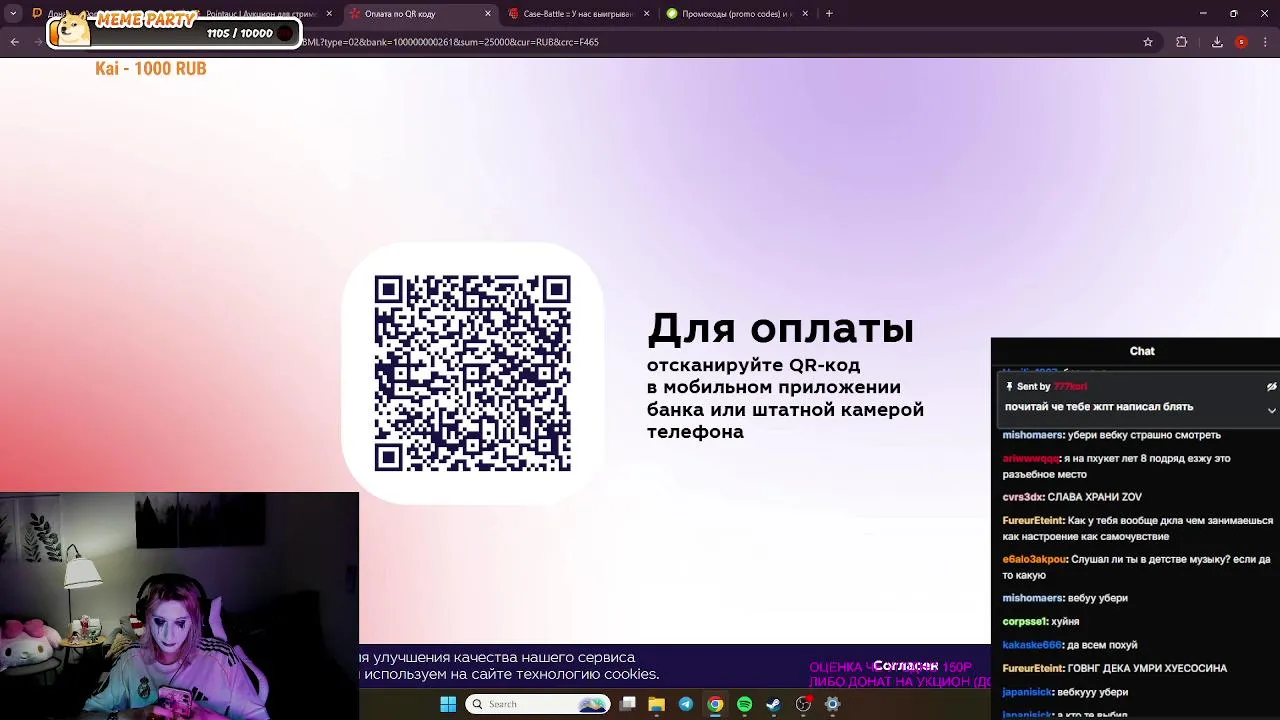This screenshot has width=1280, height=720.
Task: Go back with the browser arrow
Action: pos(14,42)
